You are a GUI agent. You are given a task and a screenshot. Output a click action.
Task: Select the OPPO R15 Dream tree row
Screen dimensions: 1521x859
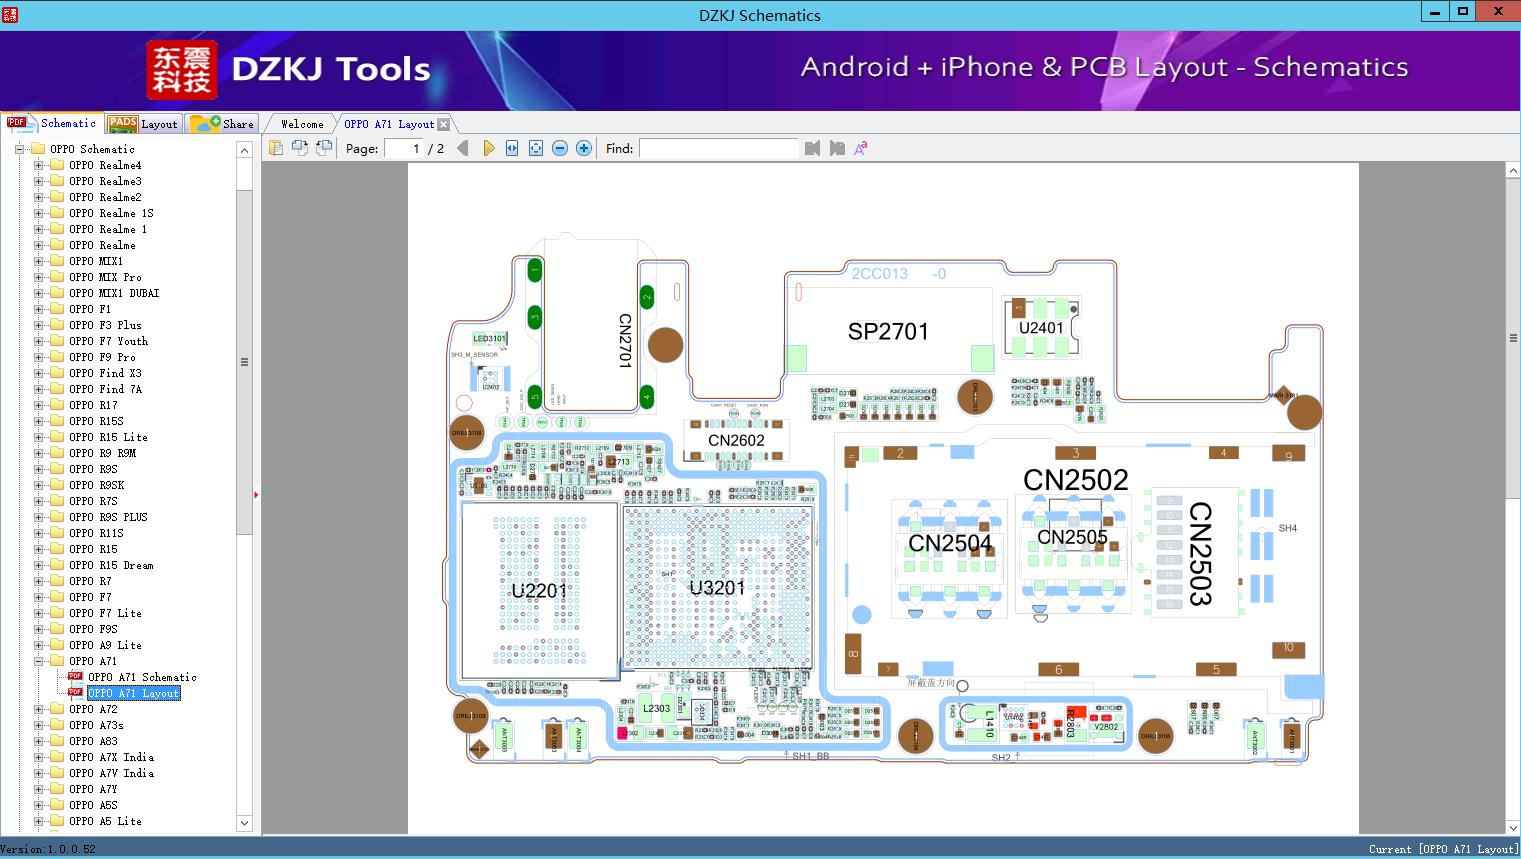point(111,565)
